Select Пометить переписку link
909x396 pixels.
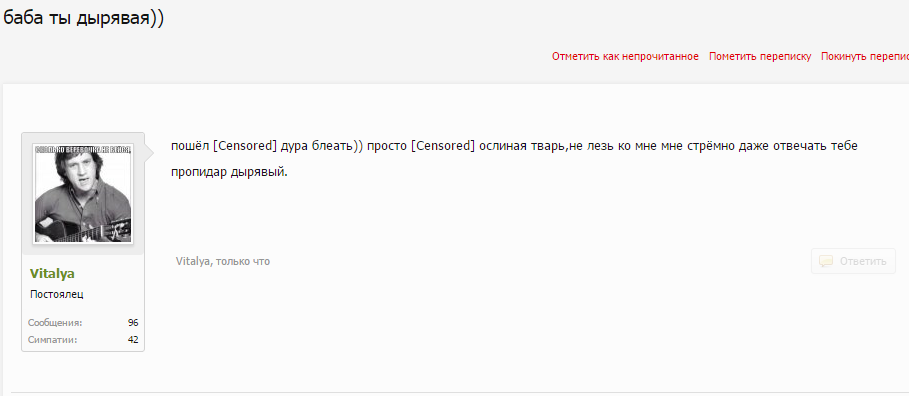click(760, 57)
